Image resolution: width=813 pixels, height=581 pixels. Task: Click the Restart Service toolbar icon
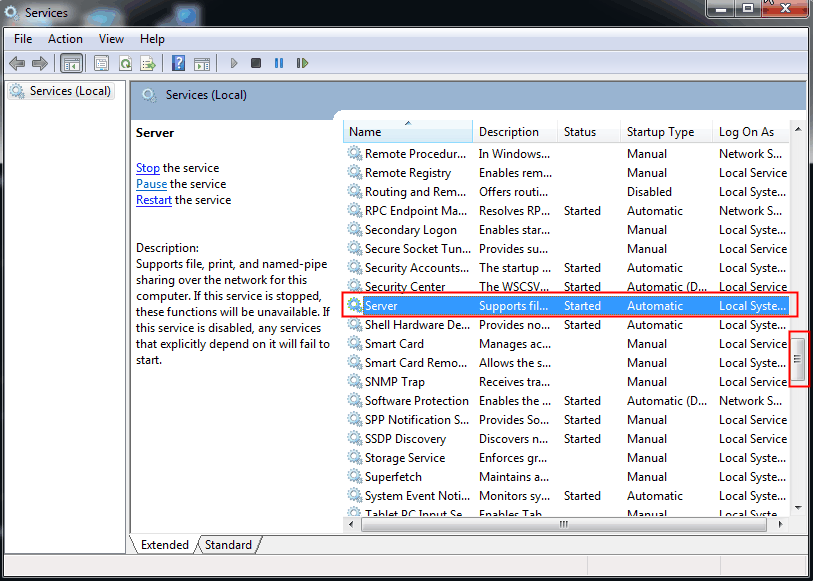click(302, 63)
